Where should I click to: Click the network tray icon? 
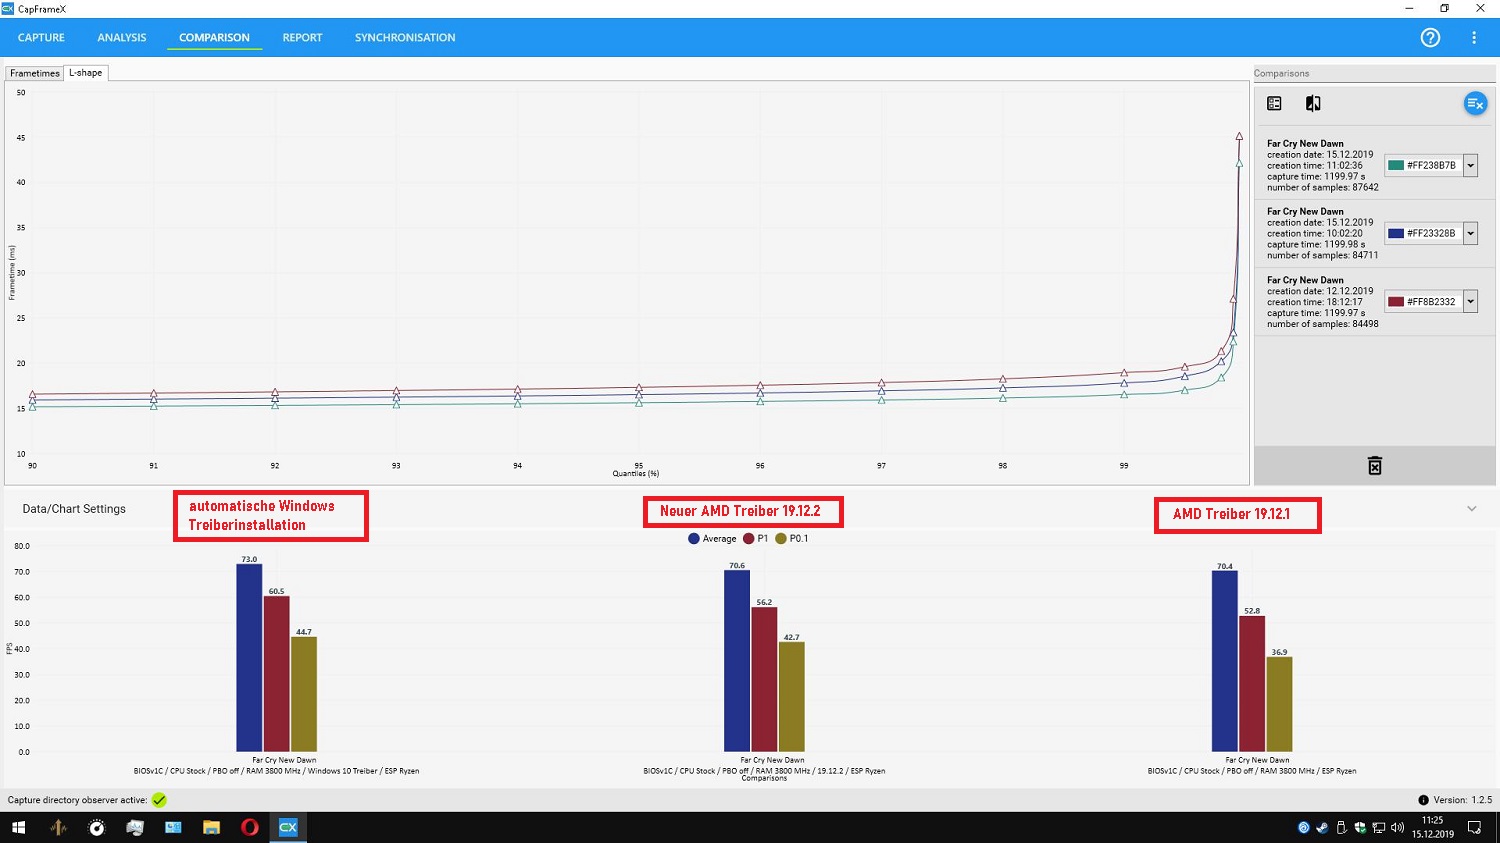click(1379, 827)
